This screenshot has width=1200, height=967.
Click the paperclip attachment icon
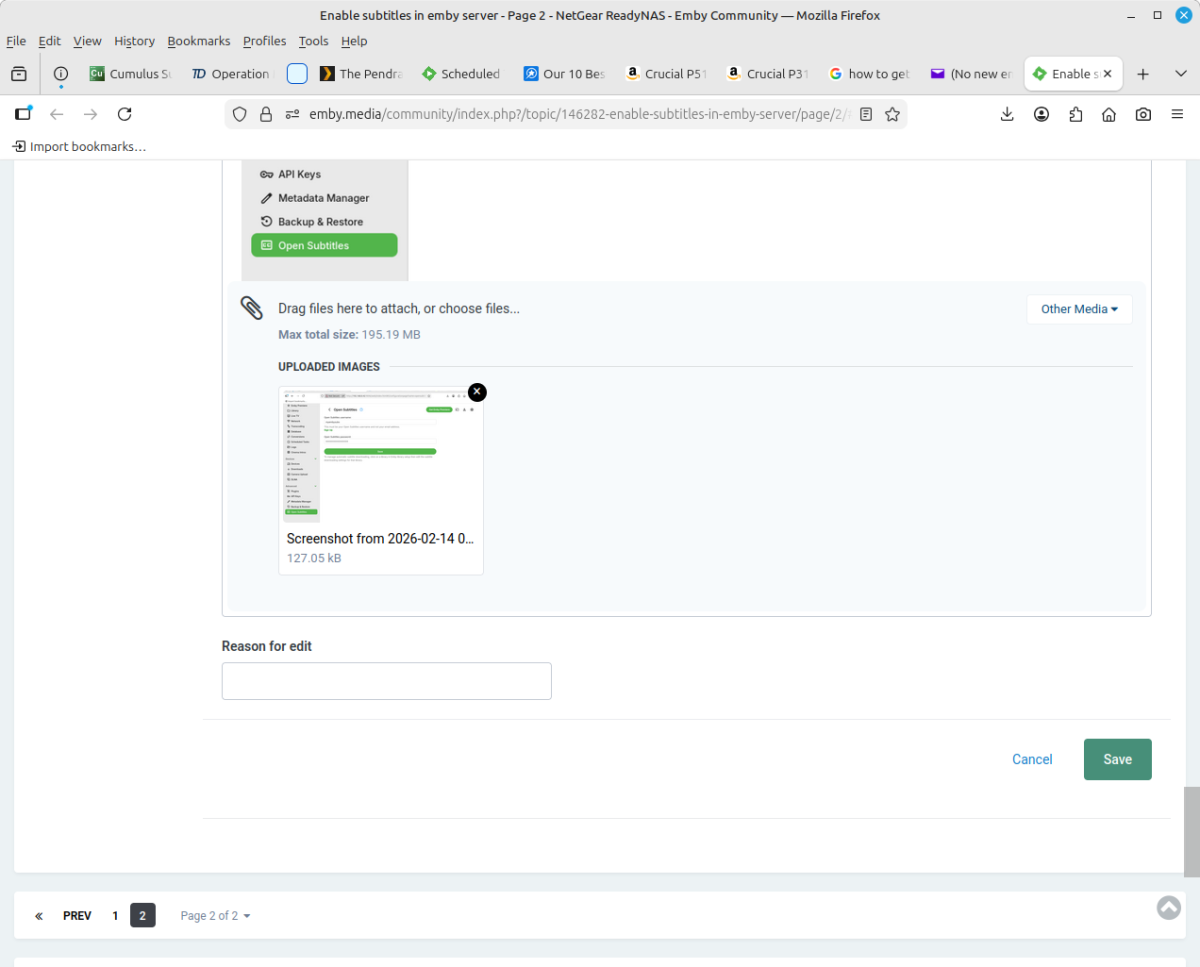(x=252, y=308)
